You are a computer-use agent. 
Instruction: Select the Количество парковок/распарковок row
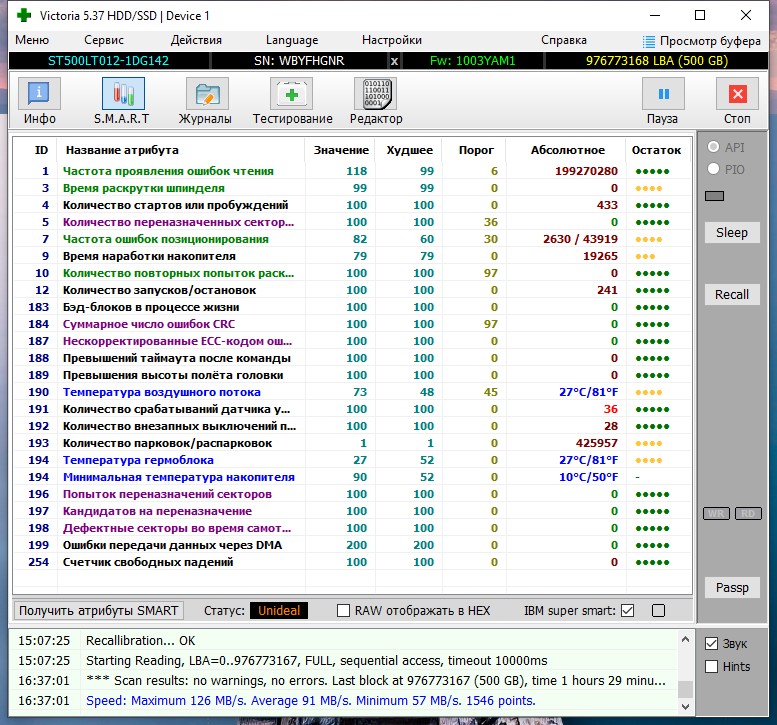(x=352, y=443)
